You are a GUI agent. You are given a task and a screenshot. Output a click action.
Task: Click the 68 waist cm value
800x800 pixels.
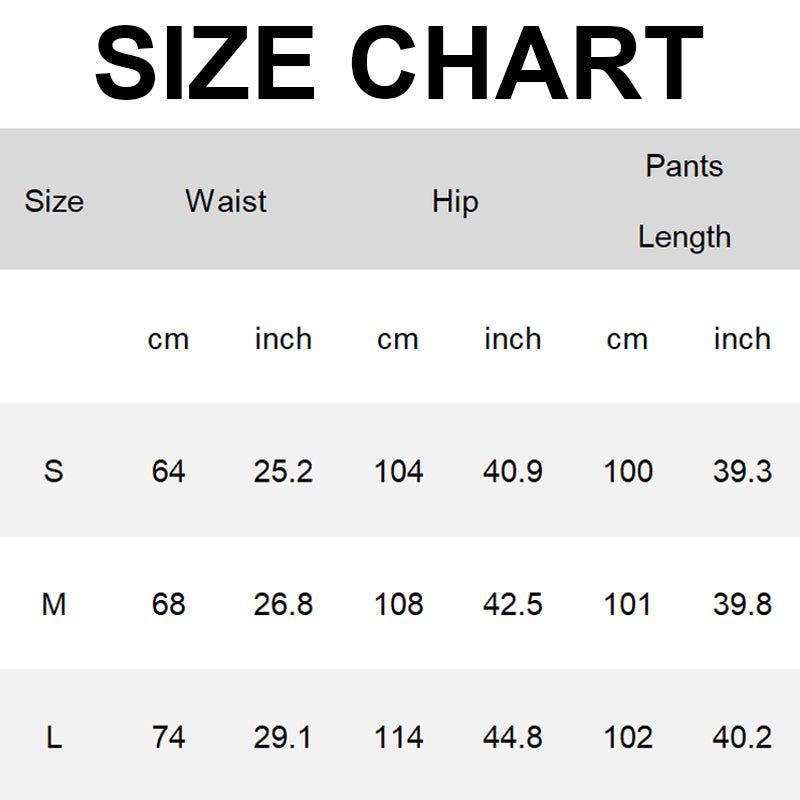pyautogui.click(x=168, y=604)
